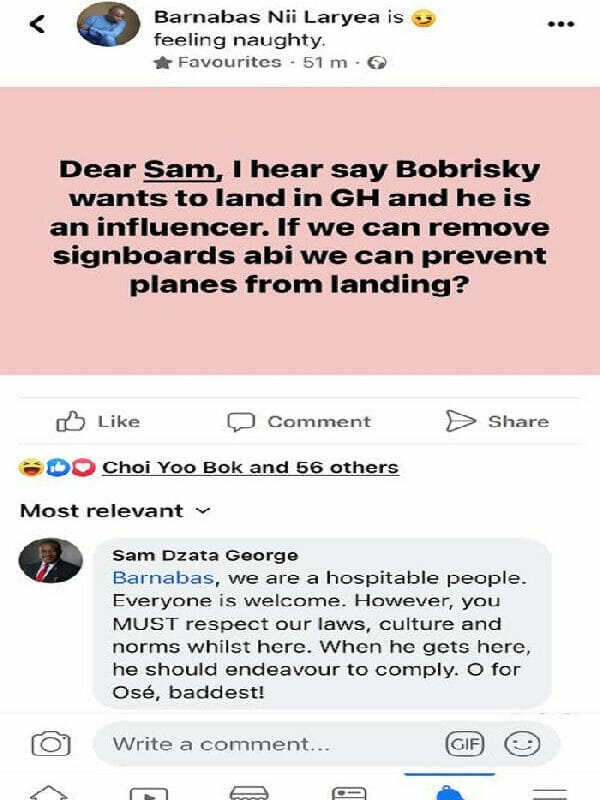Switch to the Video tab
The height and width of the screenshot is (800, 600).
click(x=148, y=793)
